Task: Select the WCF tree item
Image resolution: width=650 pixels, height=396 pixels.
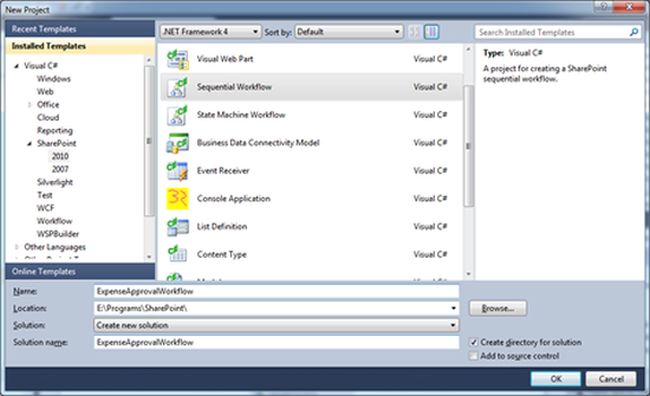Action: [x=46, y=208]
